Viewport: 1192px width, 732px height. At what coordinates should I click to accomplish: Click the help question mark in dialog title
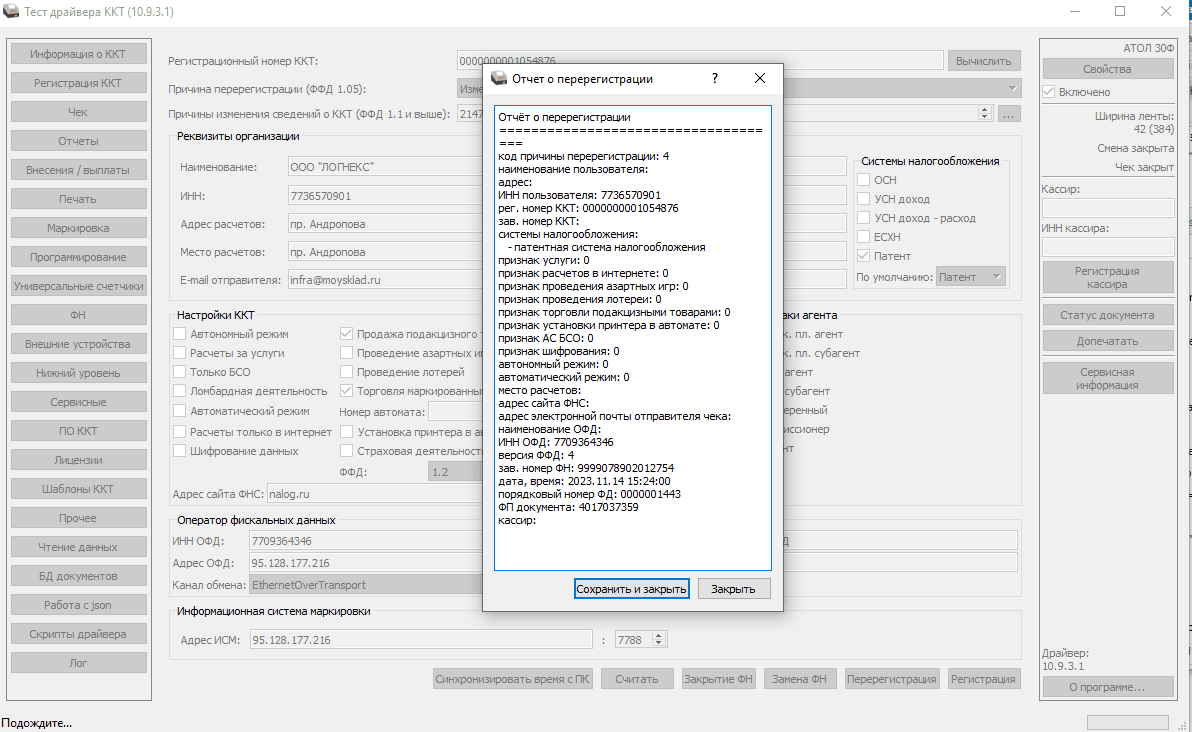(714, 79)
